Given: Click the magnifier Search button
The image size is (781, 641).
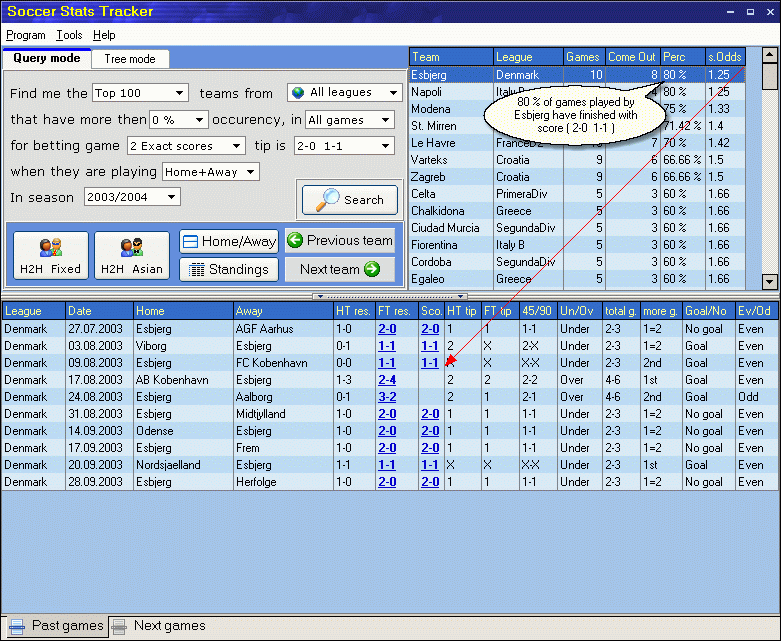Looking at the screenshot, I should [348, 199].
